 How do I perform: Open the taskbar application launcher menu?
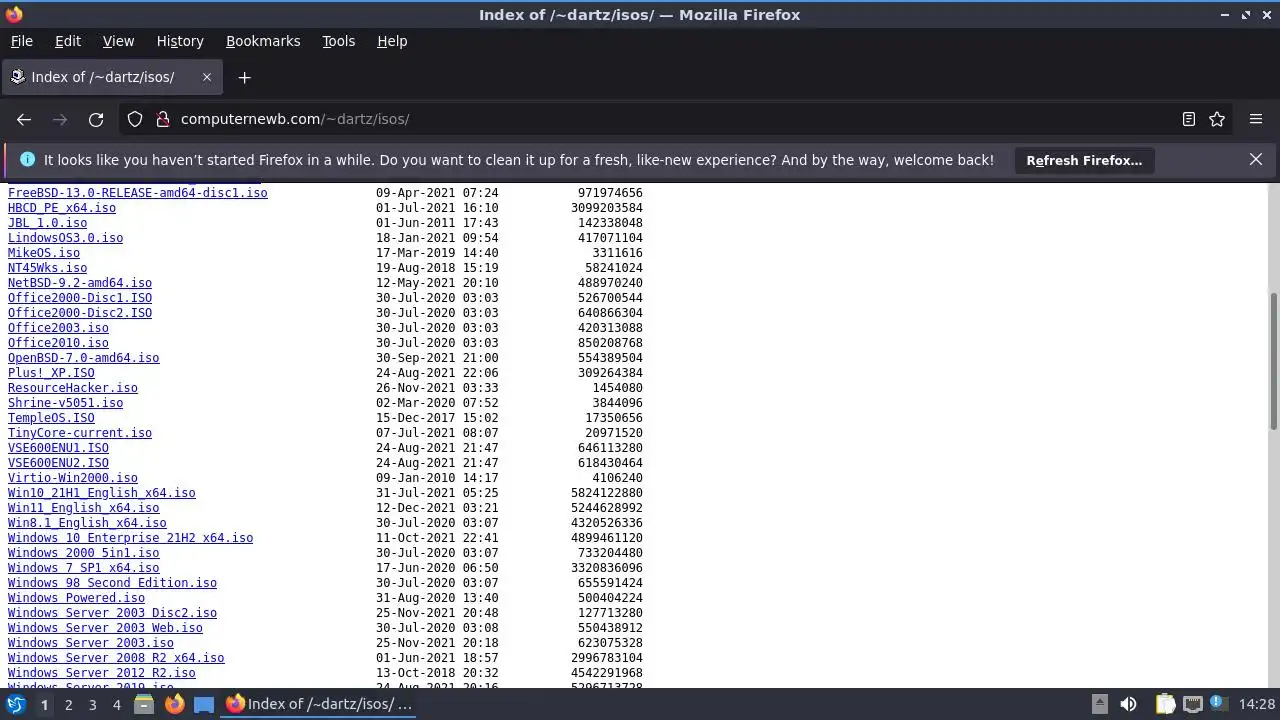(x=16, y=704)
